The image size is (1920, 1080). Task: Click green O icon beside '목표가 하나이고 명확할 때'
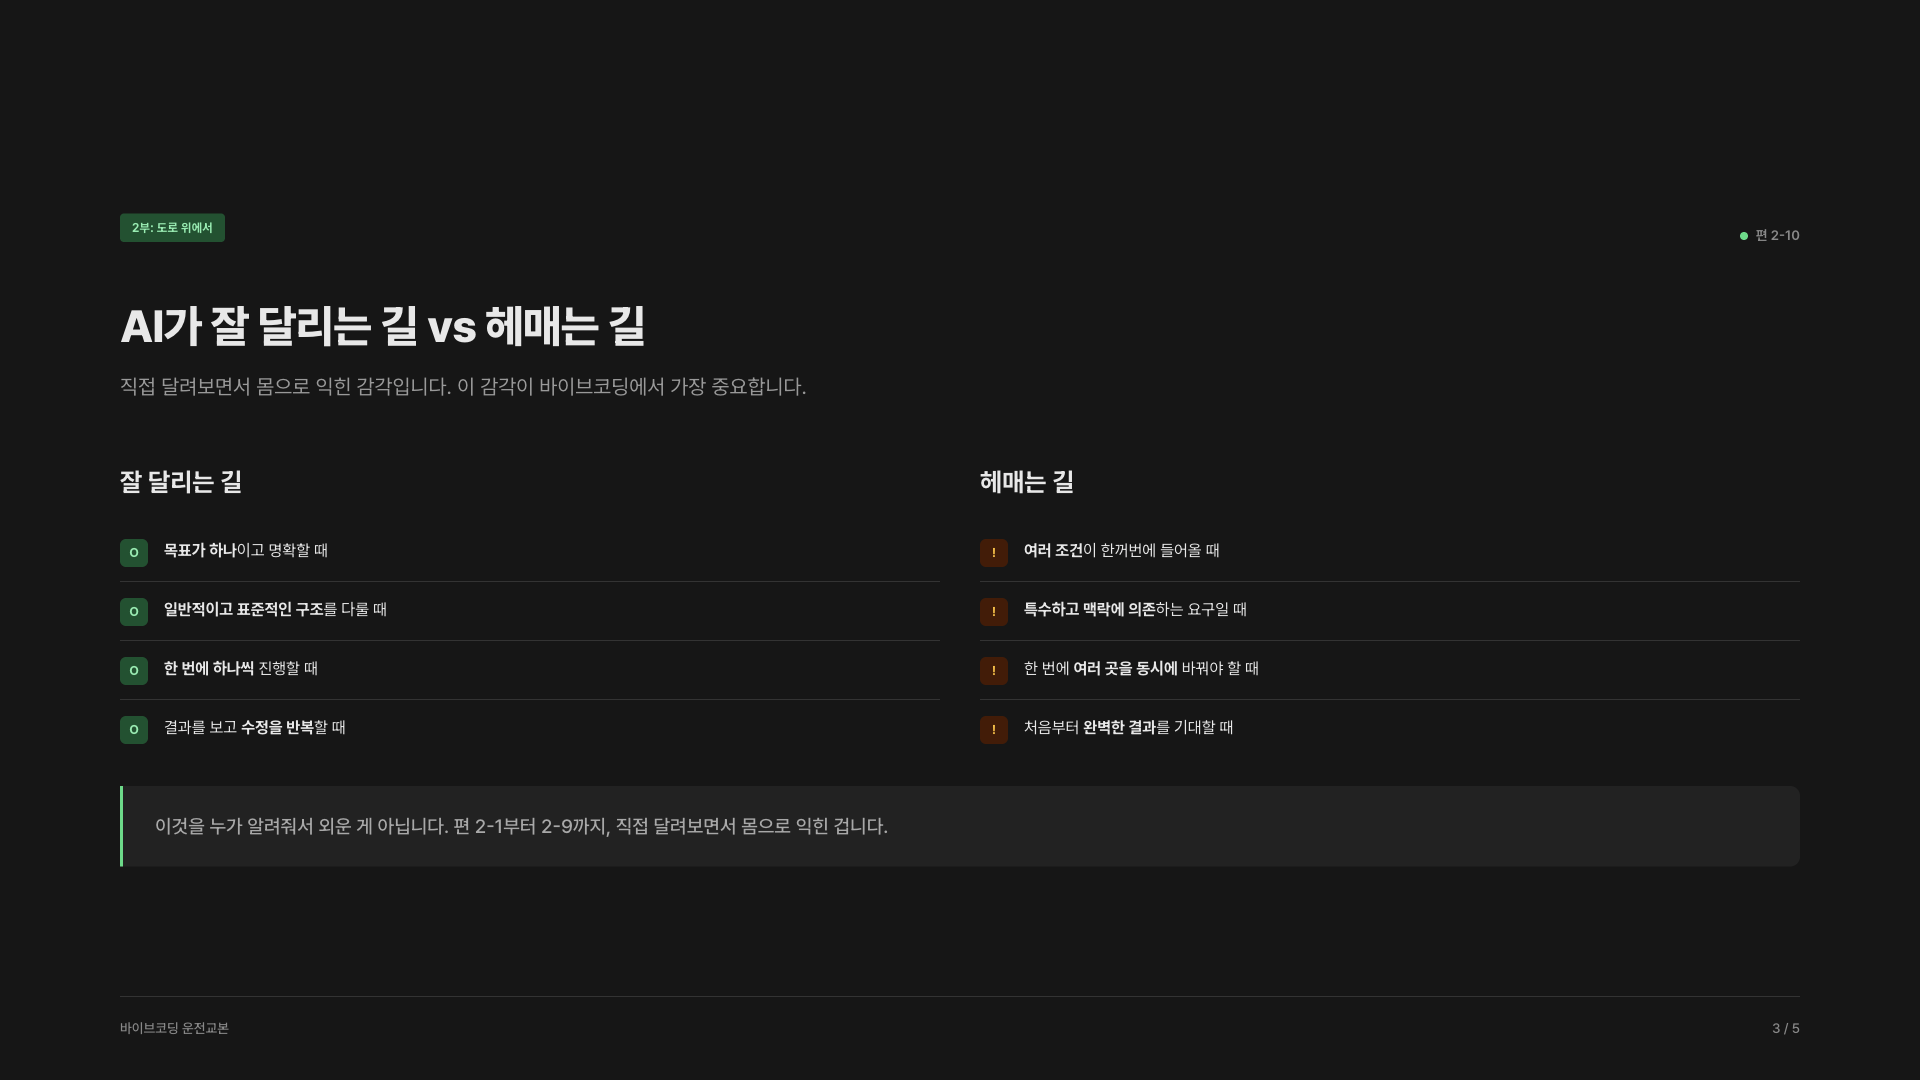click(x=134, y=553)
